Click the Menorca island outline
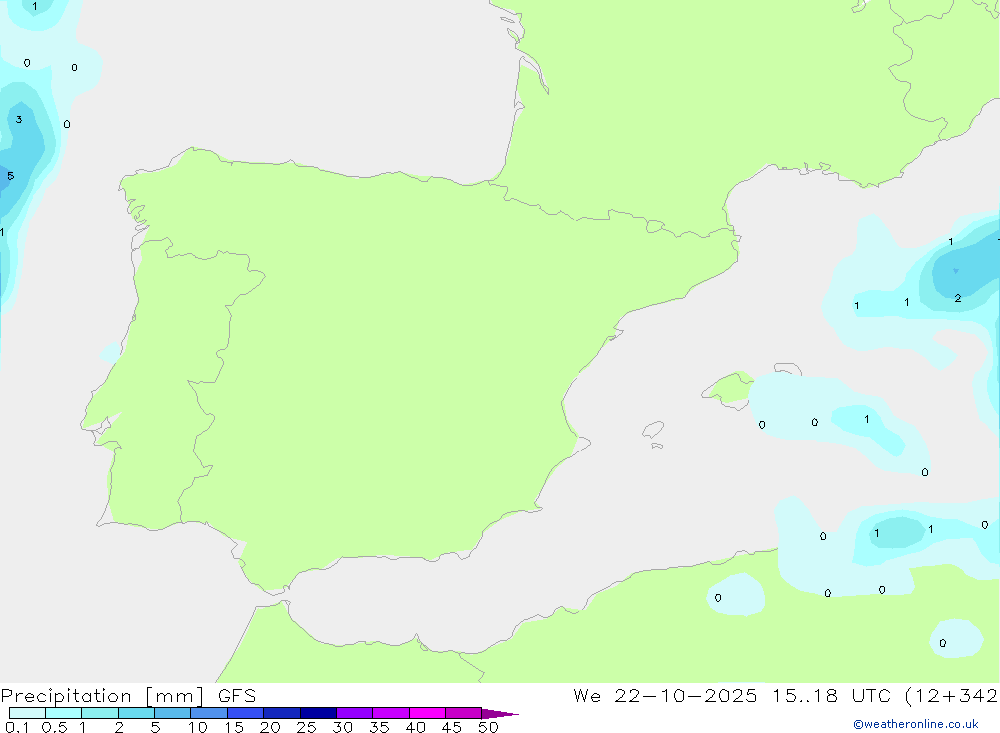The image size is (1000, 733). pos(788,369)
